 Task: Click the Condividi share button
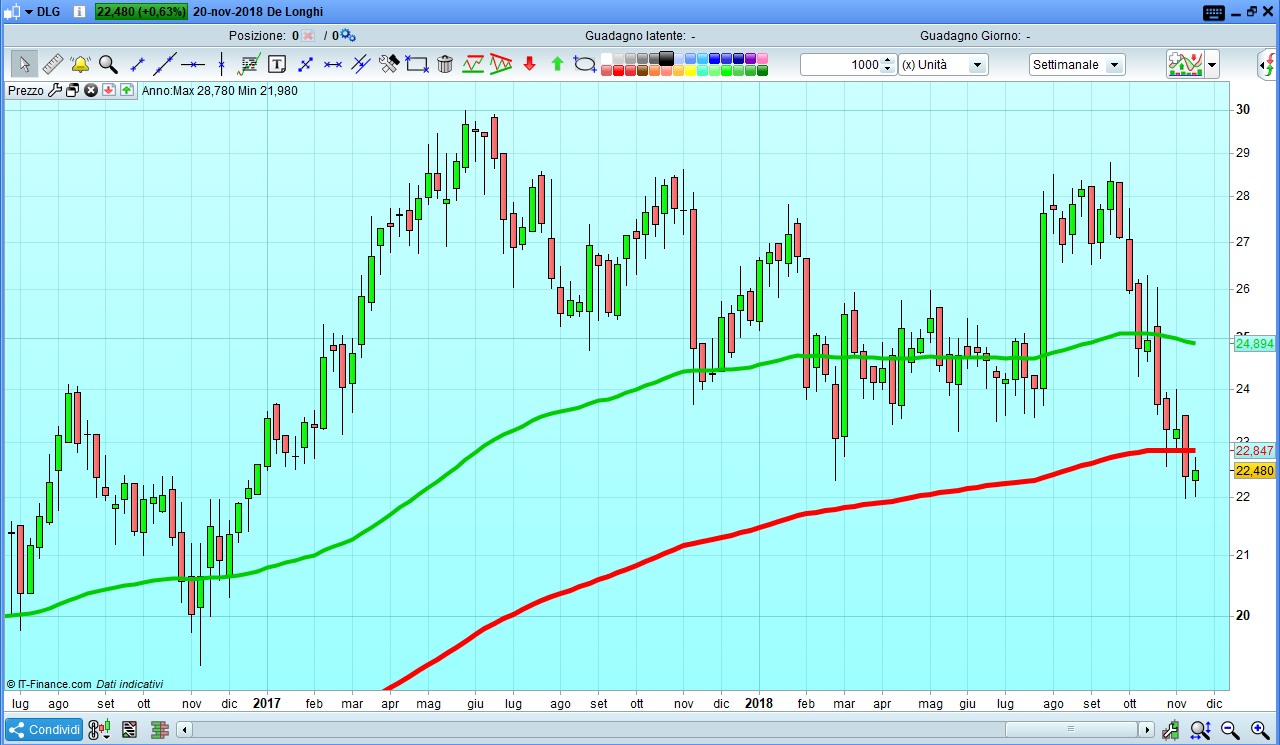point(44,730)
